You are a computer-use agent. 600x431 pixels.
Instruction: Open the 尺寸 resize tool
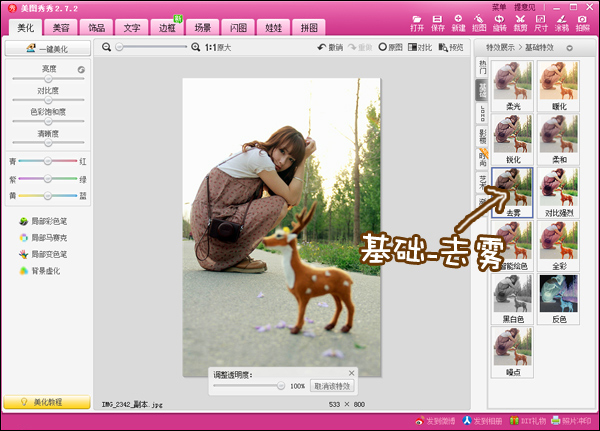point(541,23)
